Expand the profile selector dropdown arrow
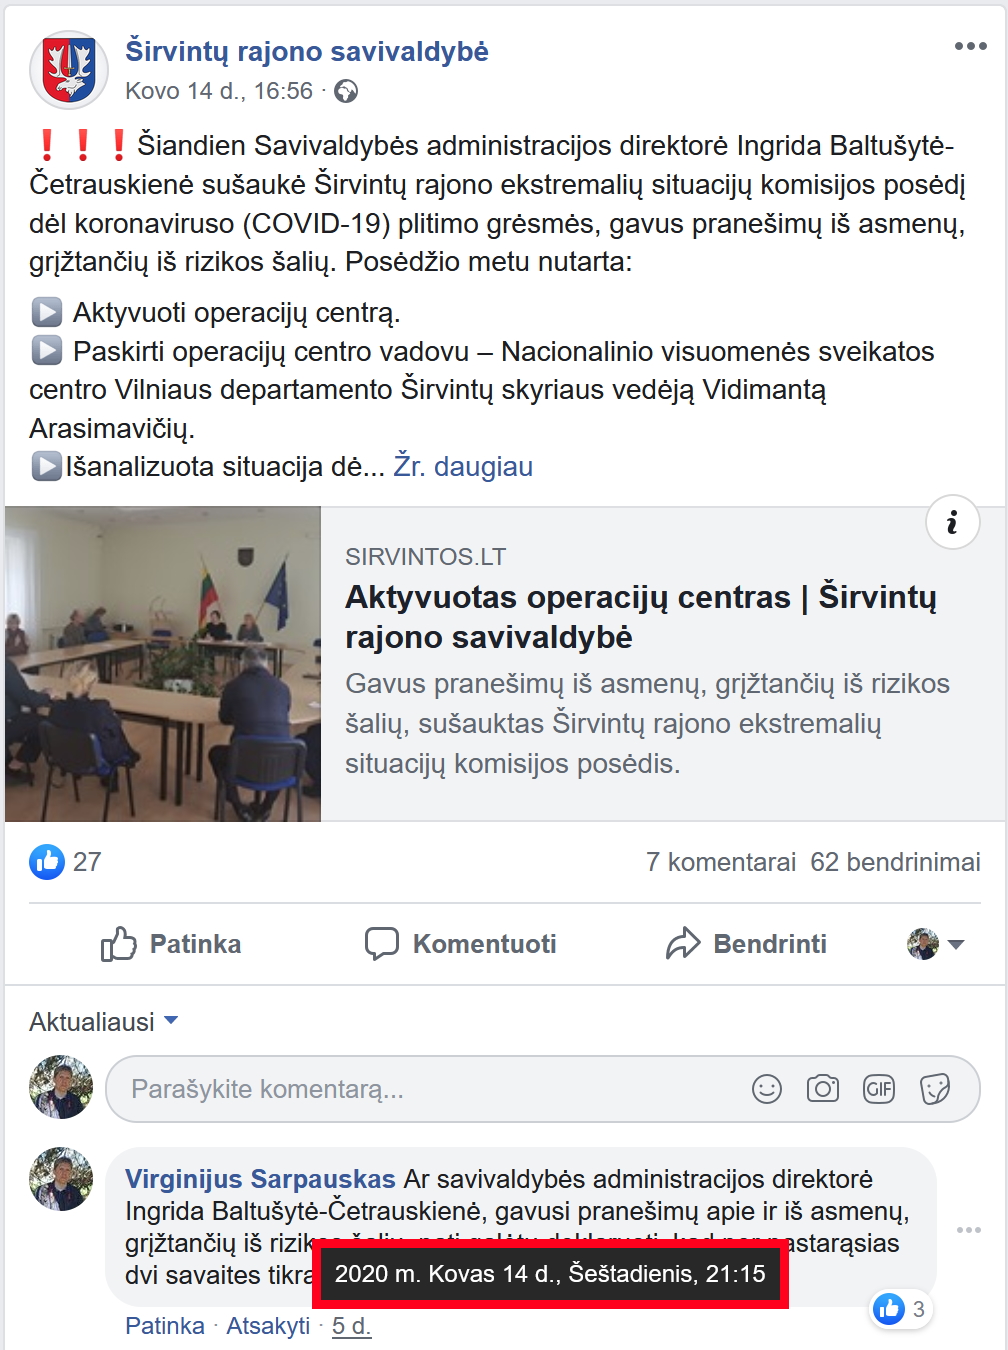Viewport: 1008px width, 1350px height. (956, 944)
